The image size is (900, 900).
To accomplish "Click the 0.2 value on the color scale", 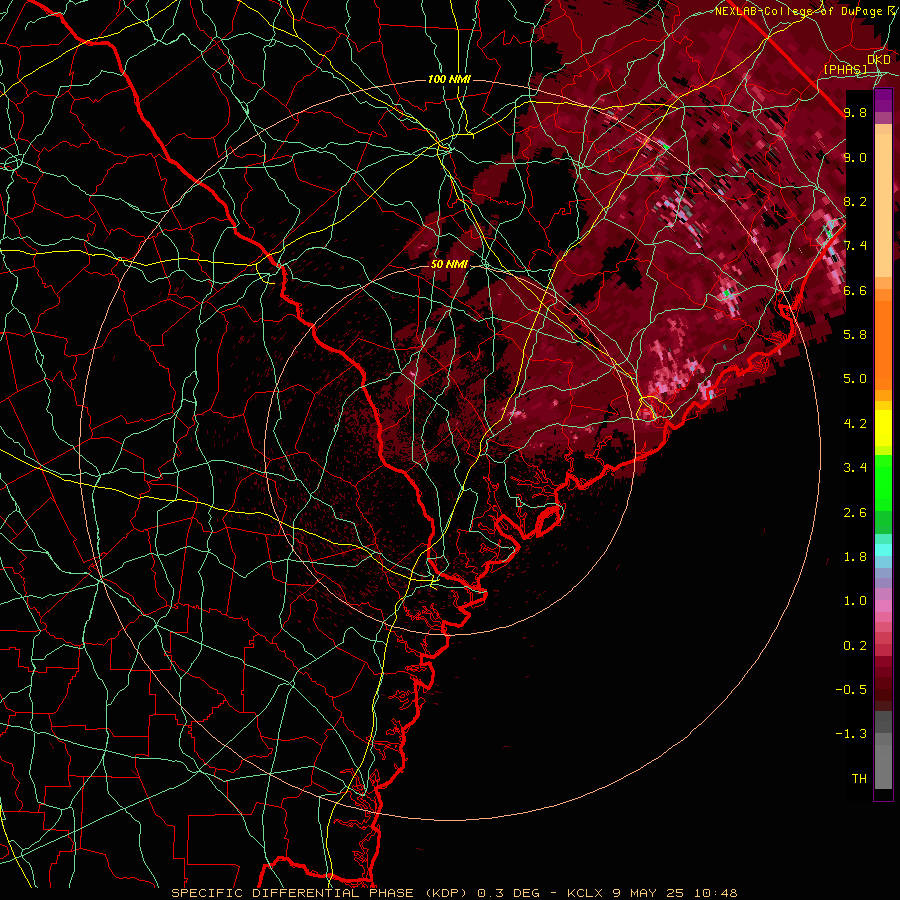I will point(855,646).
